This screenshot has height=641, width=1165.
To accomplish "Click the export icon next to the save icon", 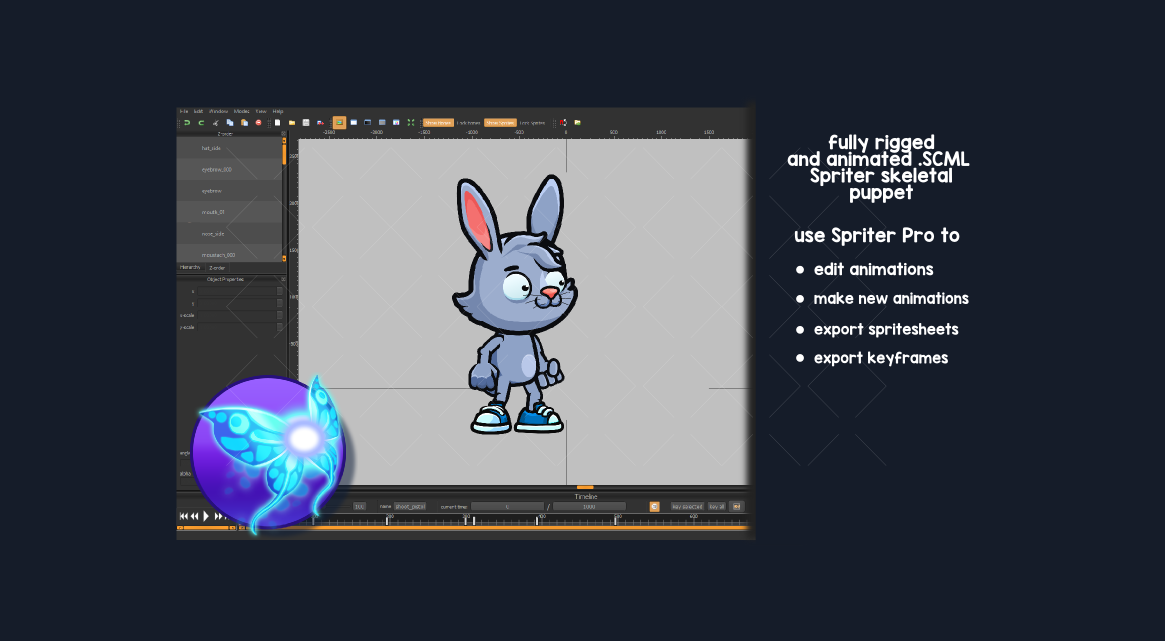I will click(320, 123).
